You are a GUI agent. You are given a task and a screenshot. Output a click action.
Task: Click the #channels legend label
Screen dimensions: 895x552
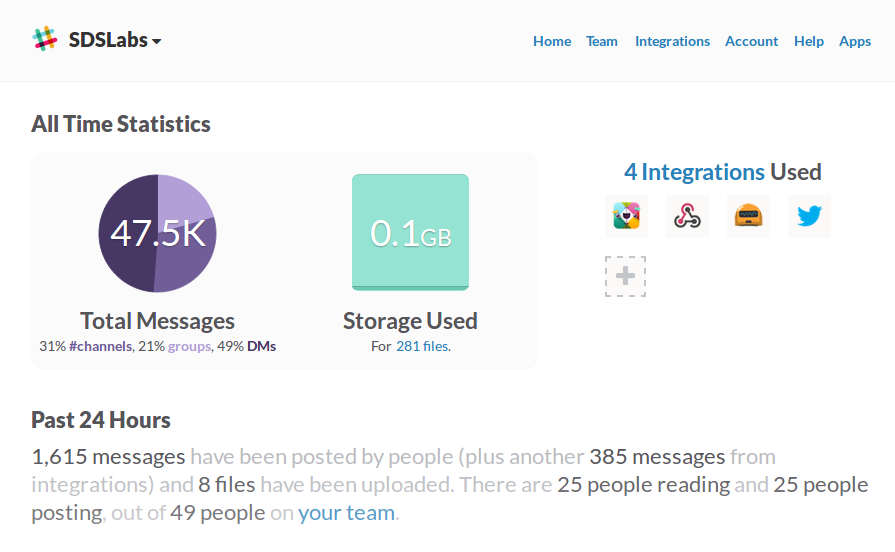100,346
